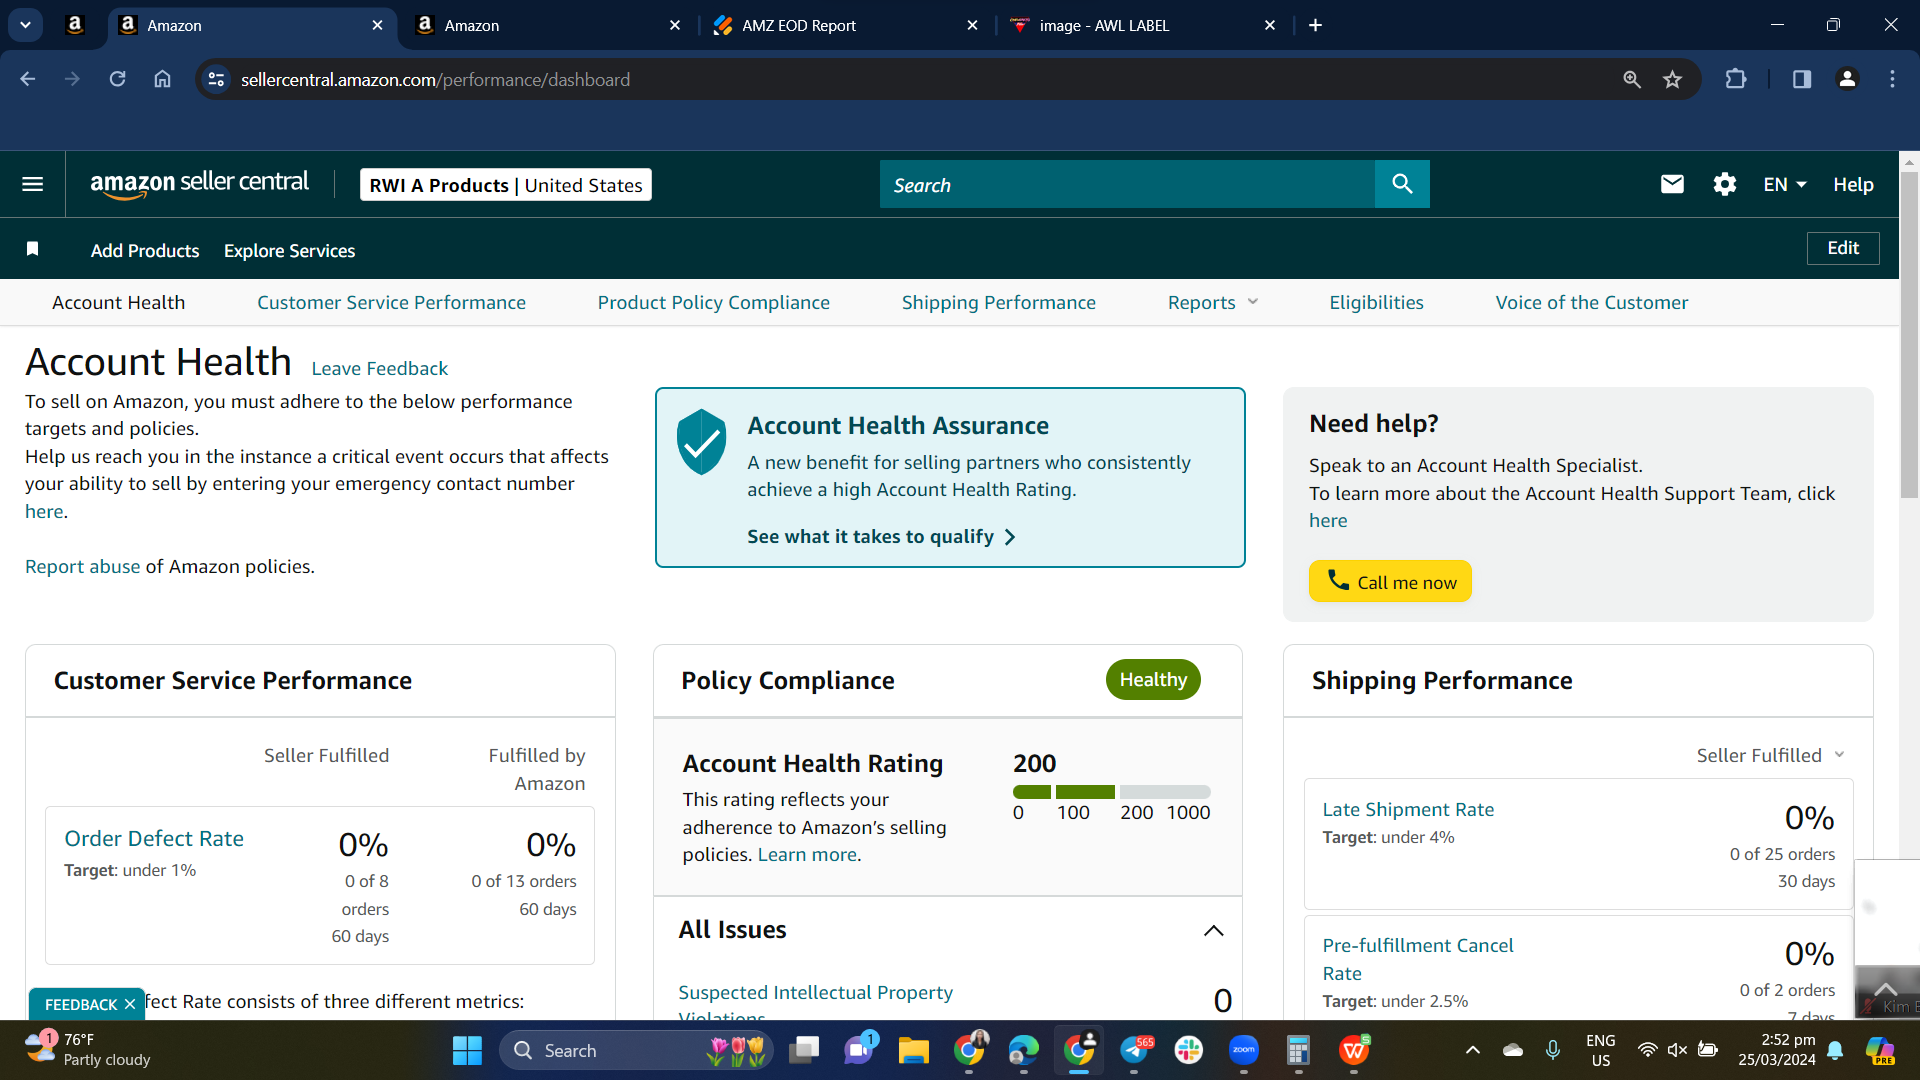Open Telegram from the taskbar

click(x=1135, y=1050)
